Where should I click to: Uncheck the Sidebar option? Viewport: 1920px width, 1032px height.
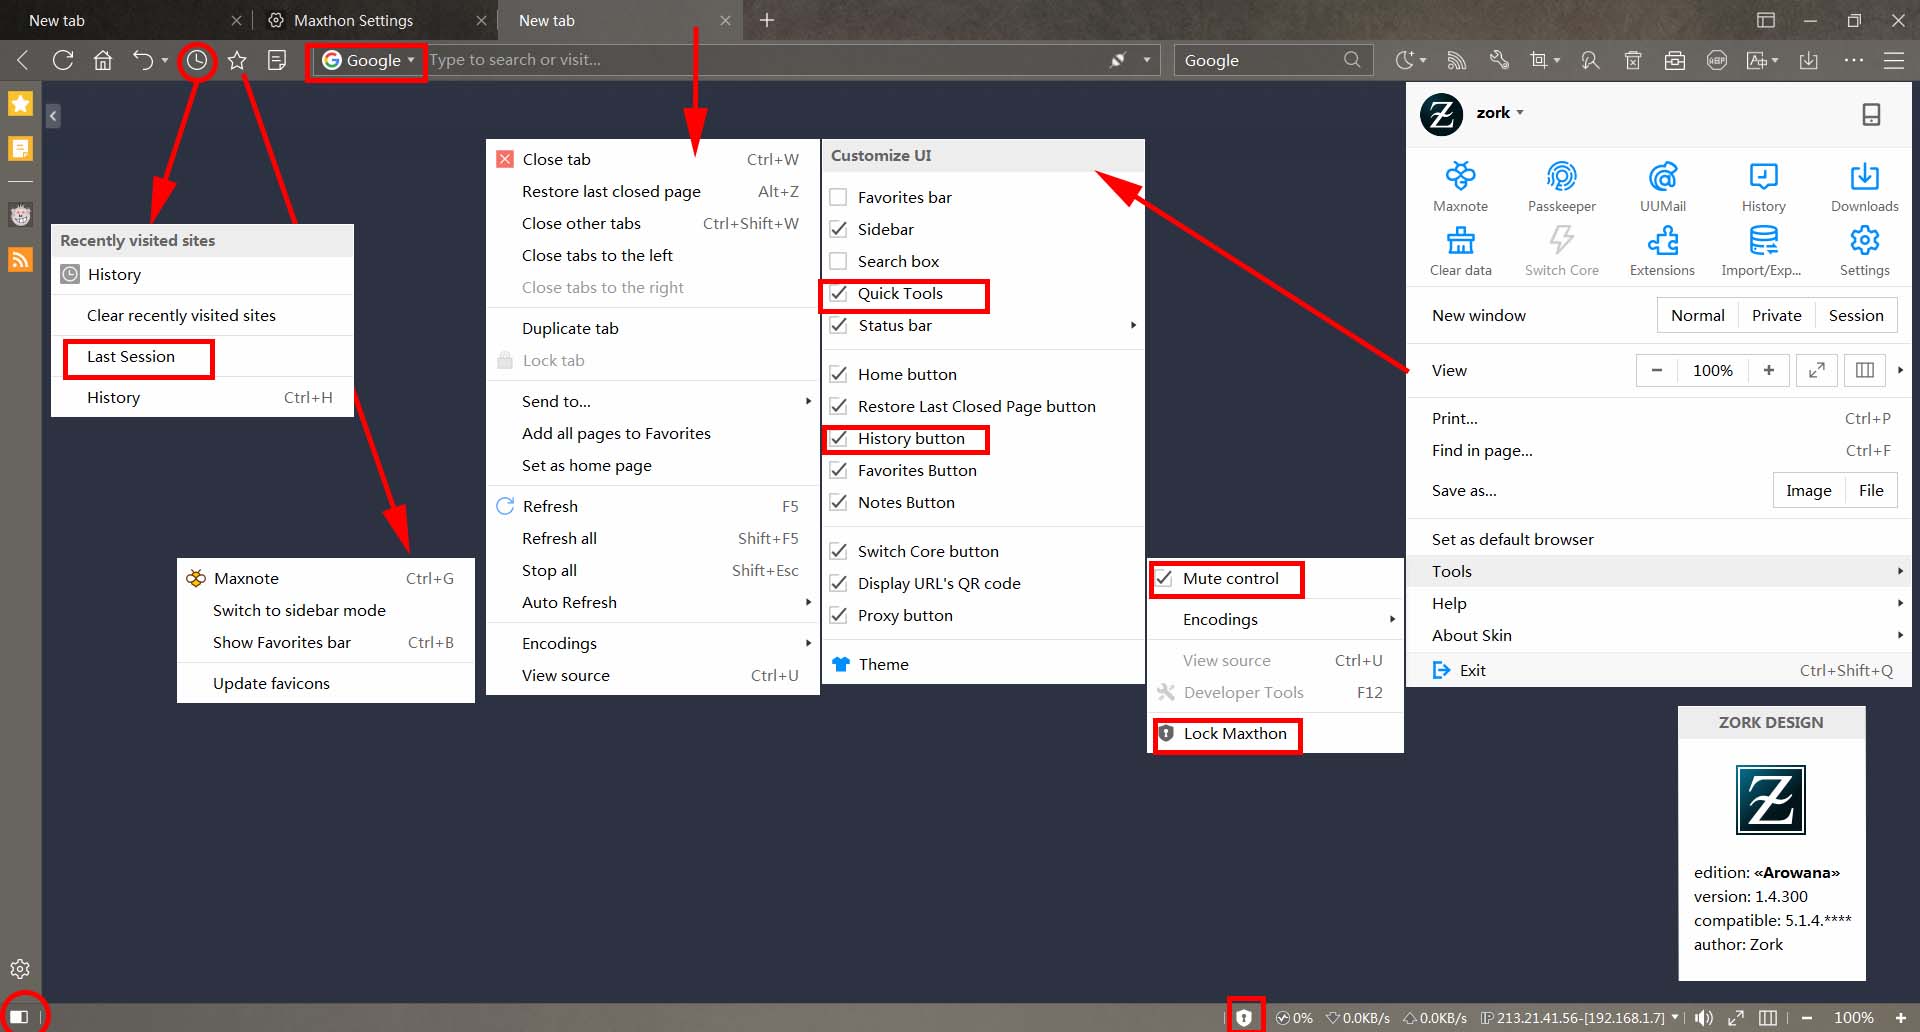[839, 229]
